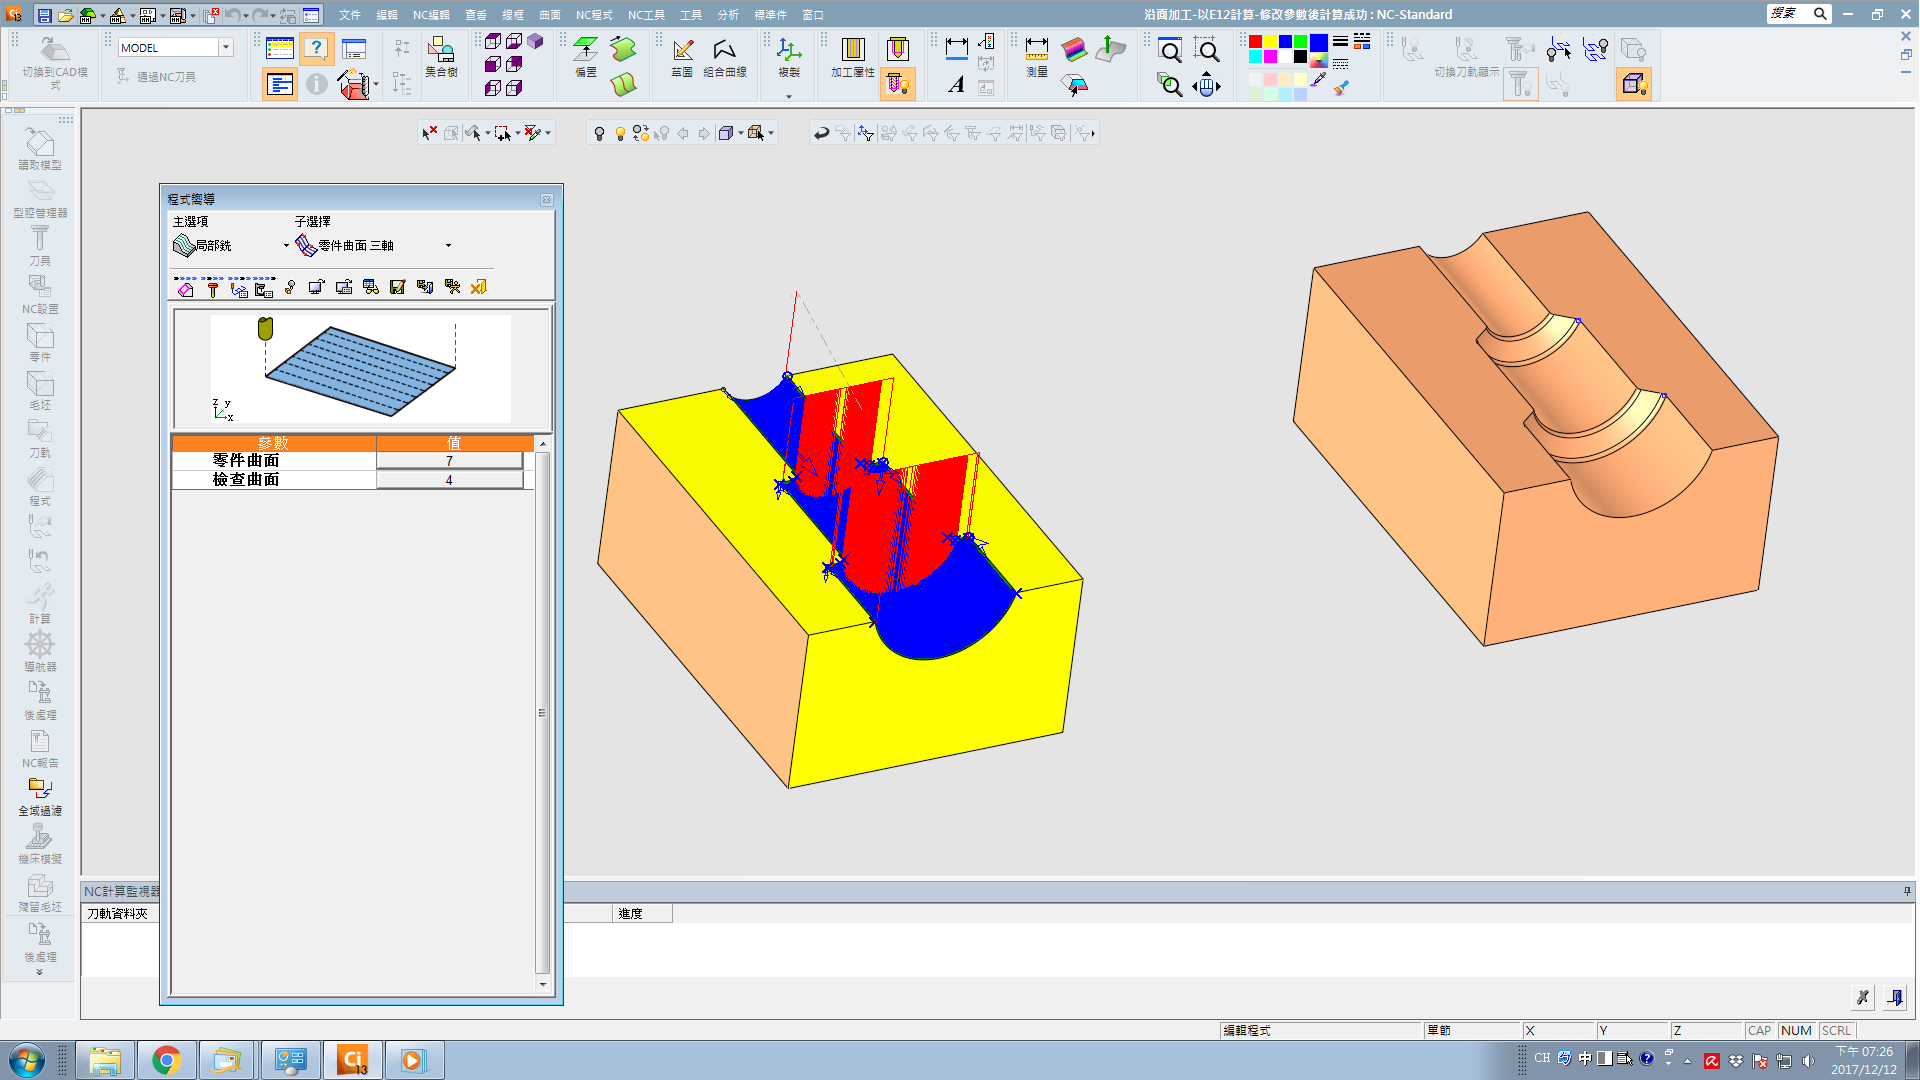Screen dimensions: 1920x1080
Task: Click the paintbrush color icon
Action: pyautogui.click(x=1341, y=88)
